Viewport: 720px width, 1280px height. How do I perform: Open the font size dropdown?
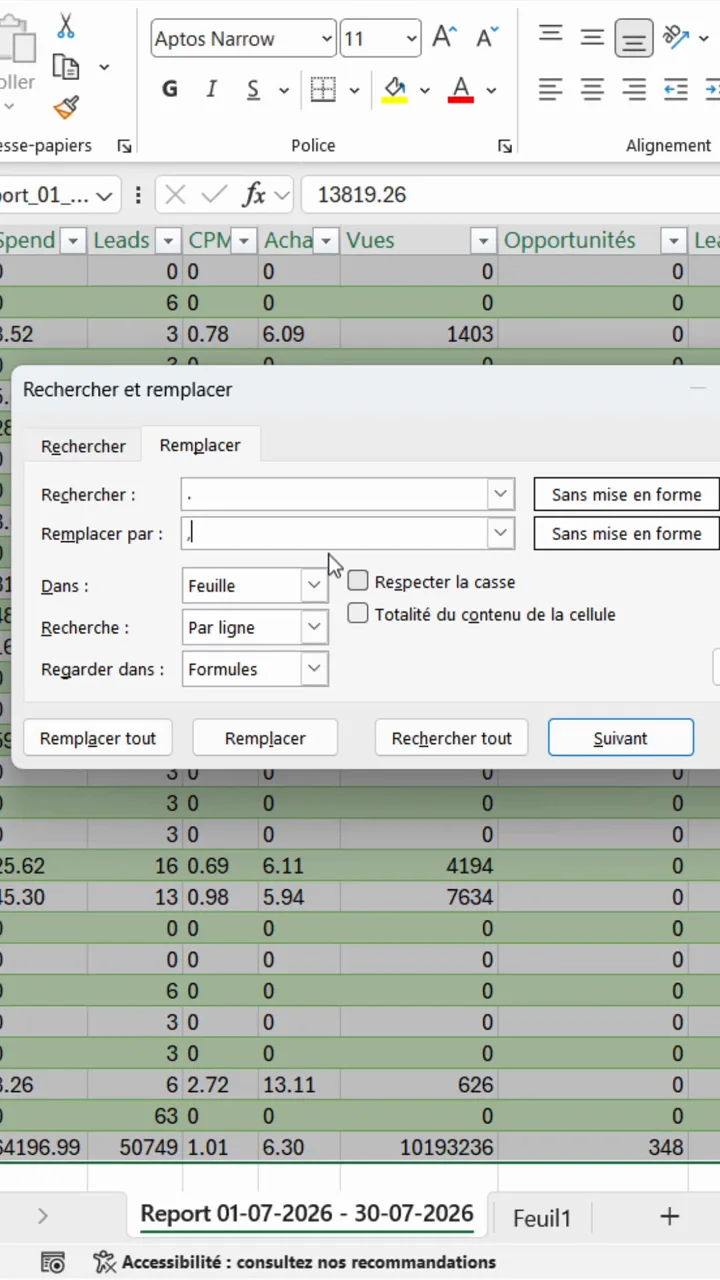412,39
